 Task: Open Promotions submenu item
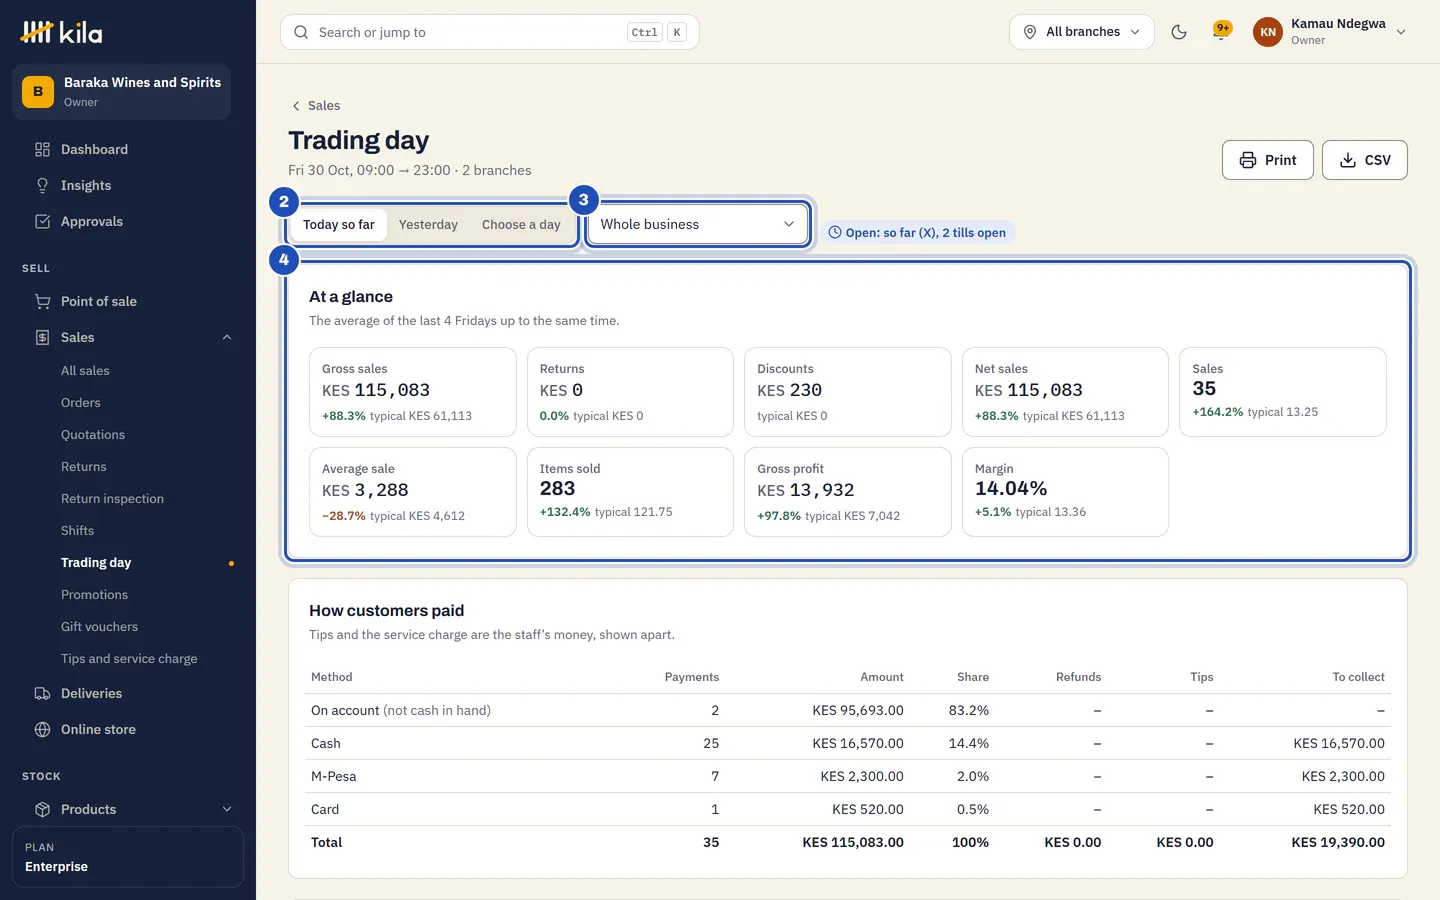click(x=94, y=595)
